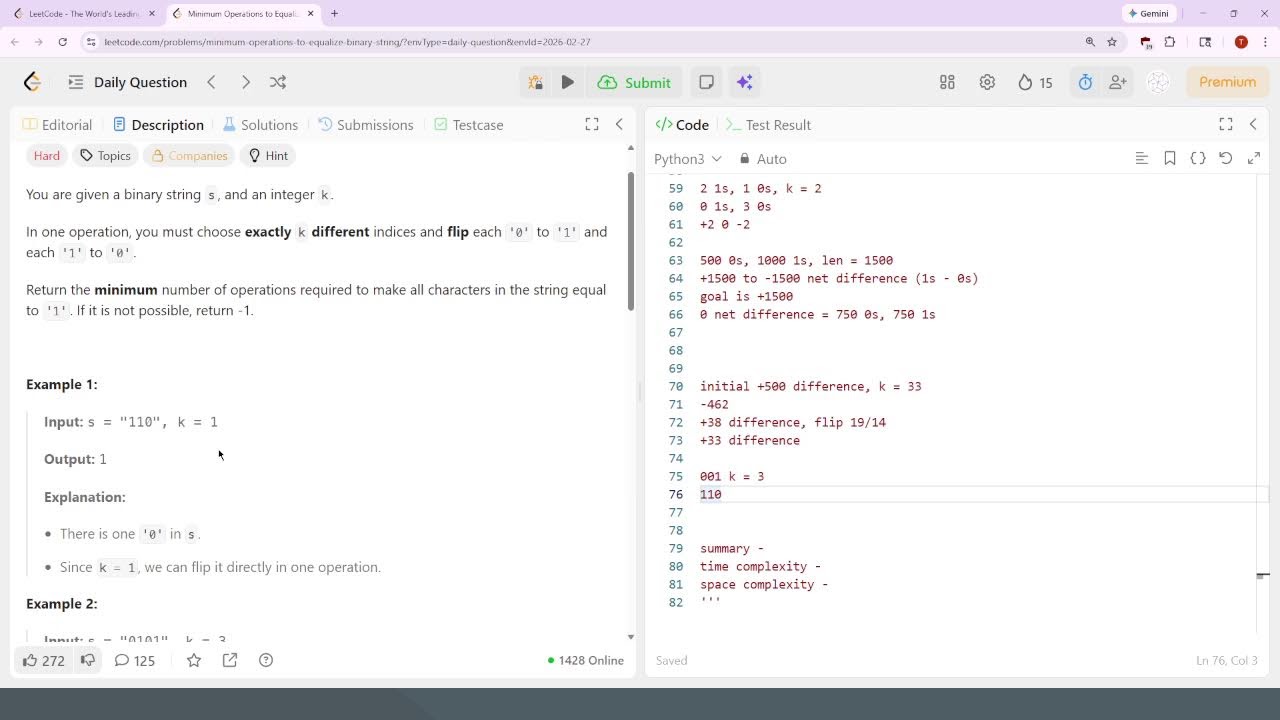
Task: Toggle the timer clock icon
Action: point(1085,82)
